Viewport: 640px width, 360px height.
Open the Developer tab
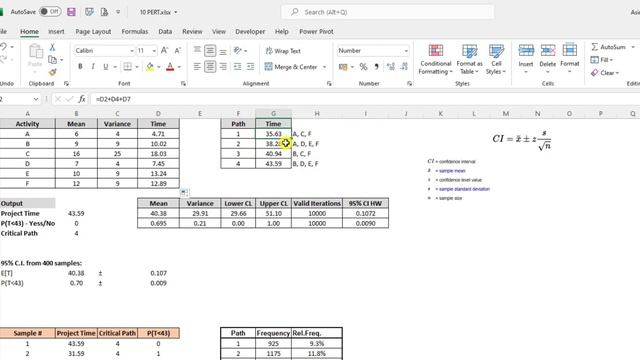(250, 31)
